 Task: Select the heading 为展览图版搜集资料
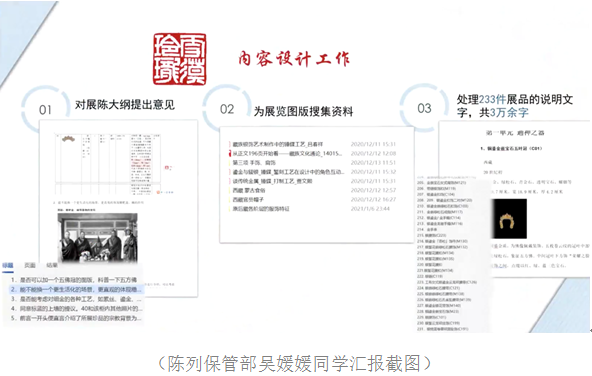[303, 111]
